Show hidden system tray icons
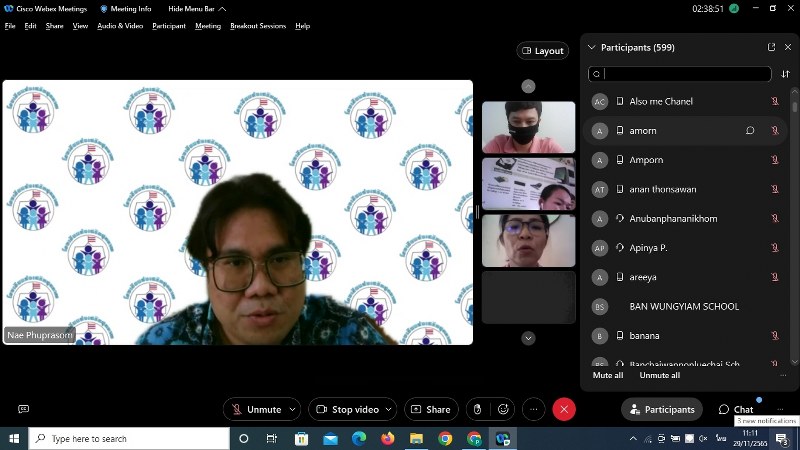This screenshot has height=450, width=800. (x=633, y=438)
